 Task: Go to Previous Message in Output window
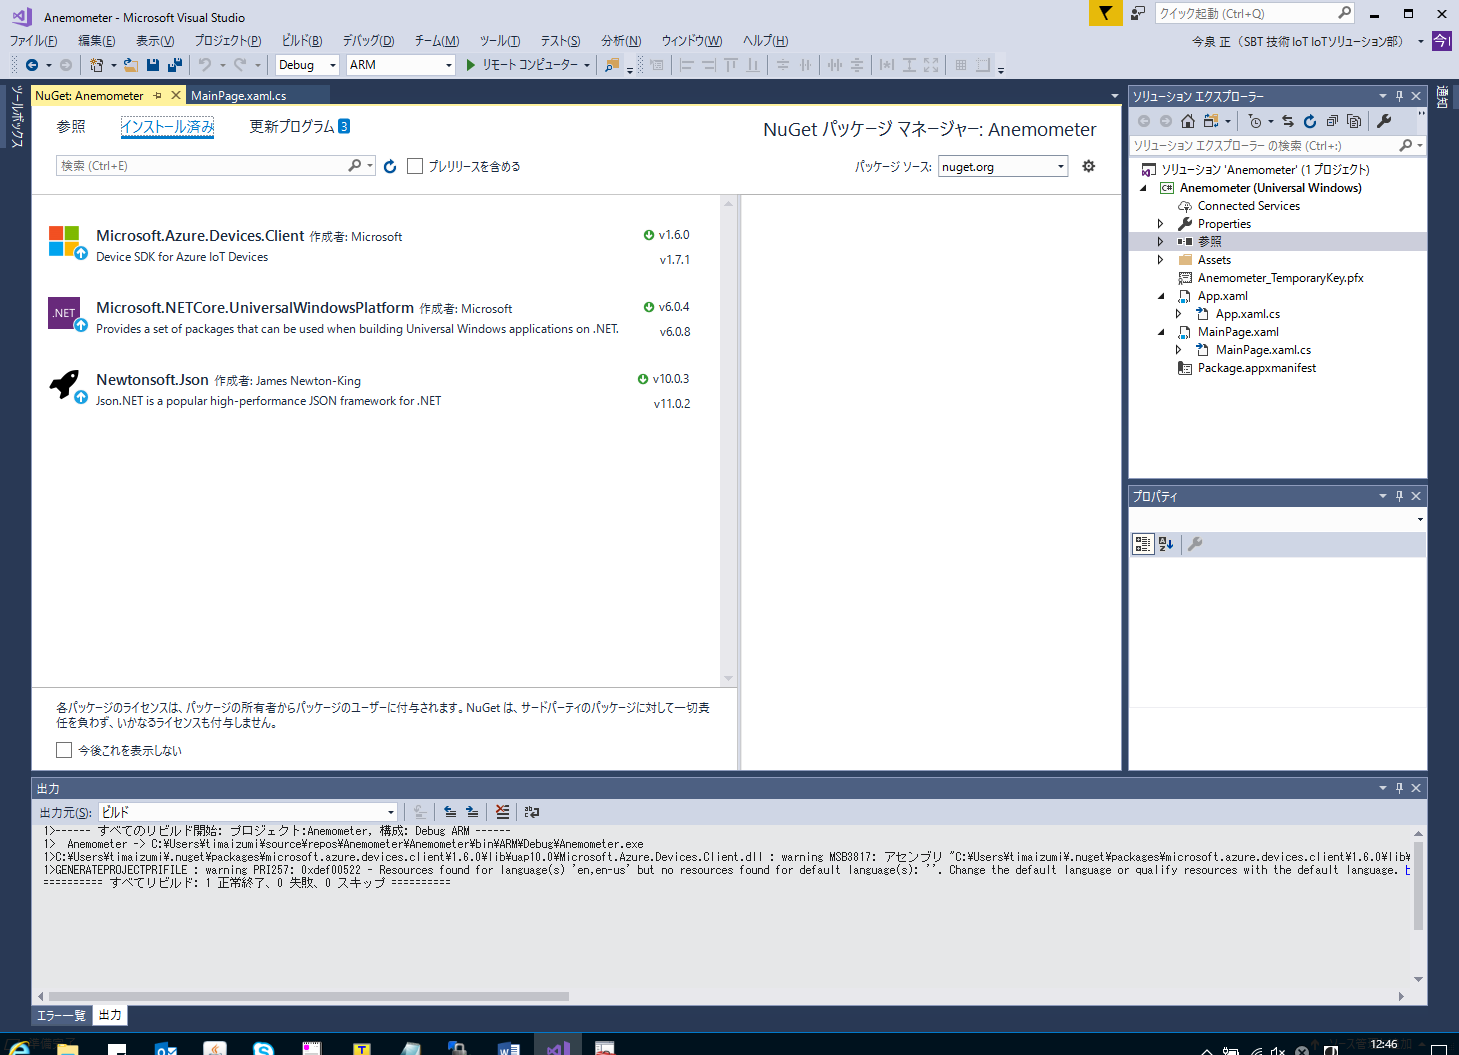click(x=450, y=812)
